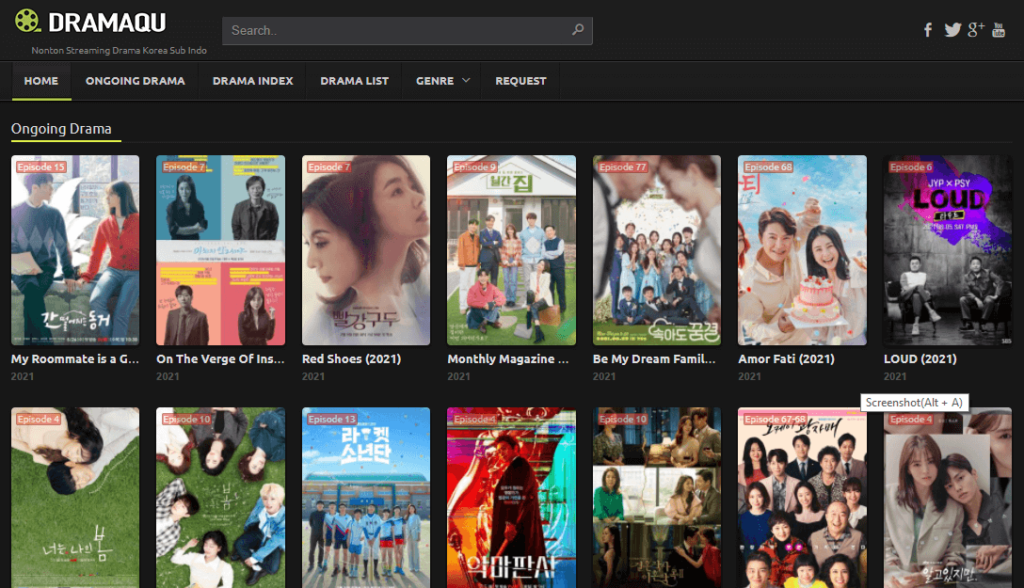
Task: Click the DRAMAQU site title text
Action: tap(107, 22)
